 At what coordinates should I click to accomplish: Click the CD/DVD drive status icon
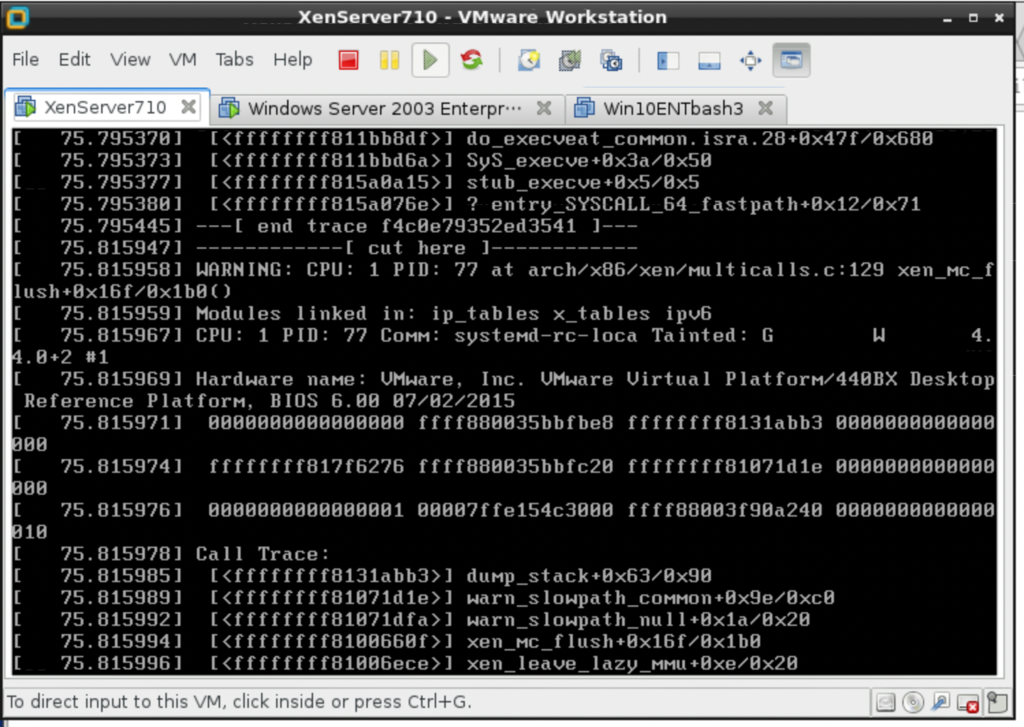point(913,703)
